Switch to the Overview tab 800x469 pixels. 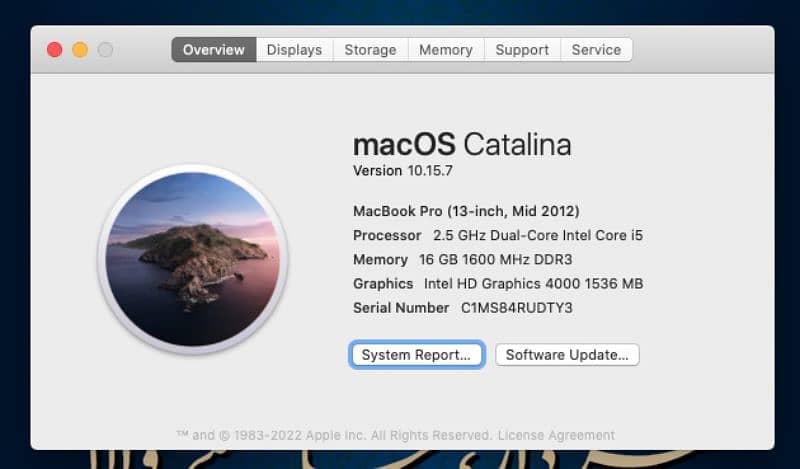pos(213,50)
